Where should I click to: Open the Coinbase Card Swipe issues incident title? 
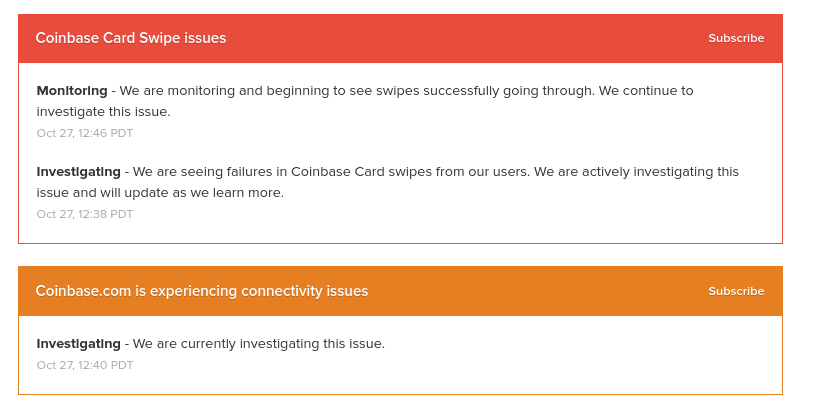[131, 38]
